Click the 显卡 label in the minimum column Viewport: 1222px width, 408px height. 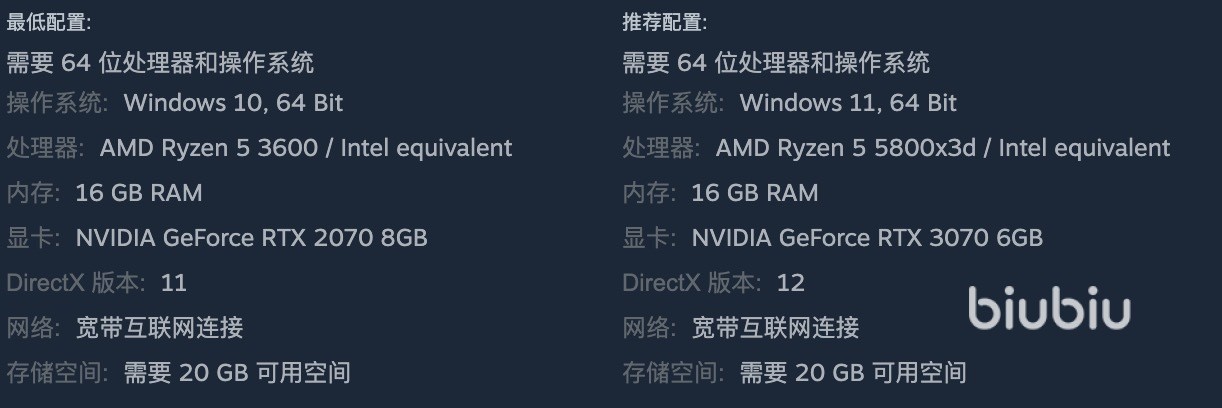point(30,238)
